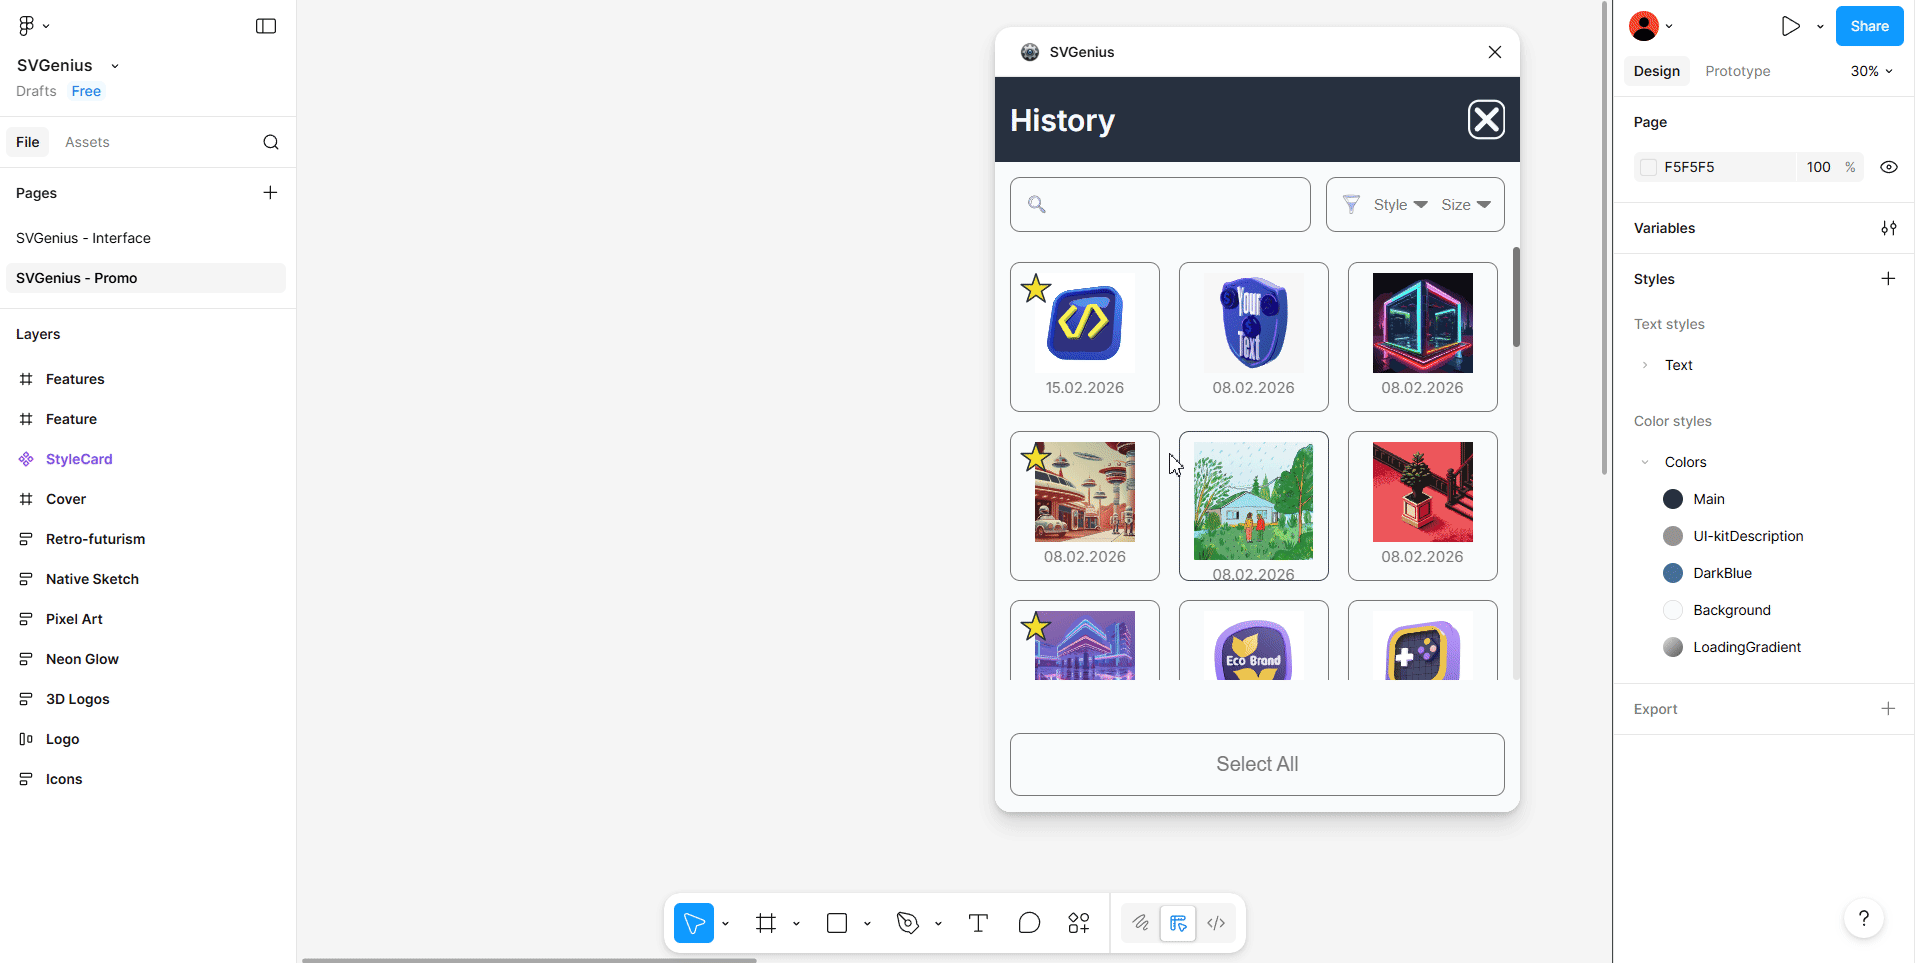Collapse the left sidebar panel
This screenshot has width=1915, height=963.
[x=265, y=25]
